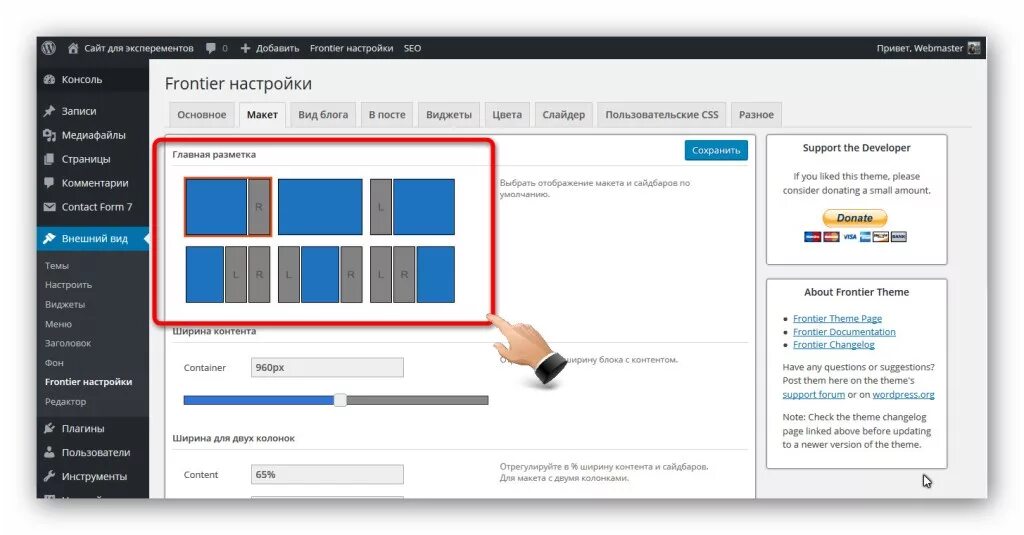Open Меню submenu item
1024x535 pixels.
point(58,324)
